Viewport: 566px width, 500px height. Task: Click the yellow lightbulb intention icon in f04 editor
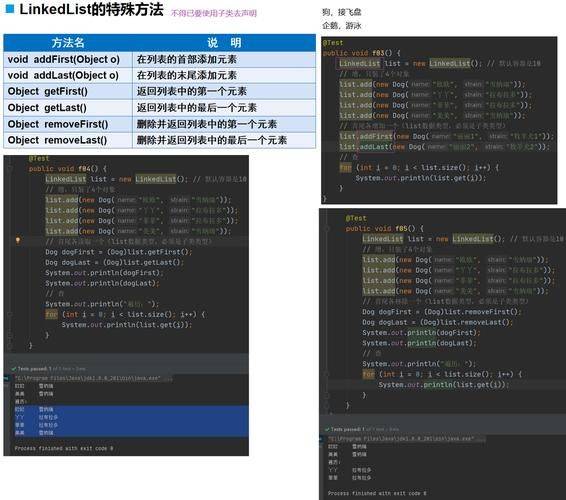coord(18,240)
